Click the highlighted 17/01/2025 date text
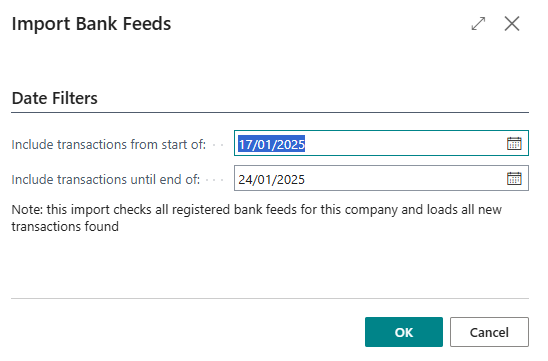Image resolution: width=548 pixels, height=361 pixels. (272, 144)
